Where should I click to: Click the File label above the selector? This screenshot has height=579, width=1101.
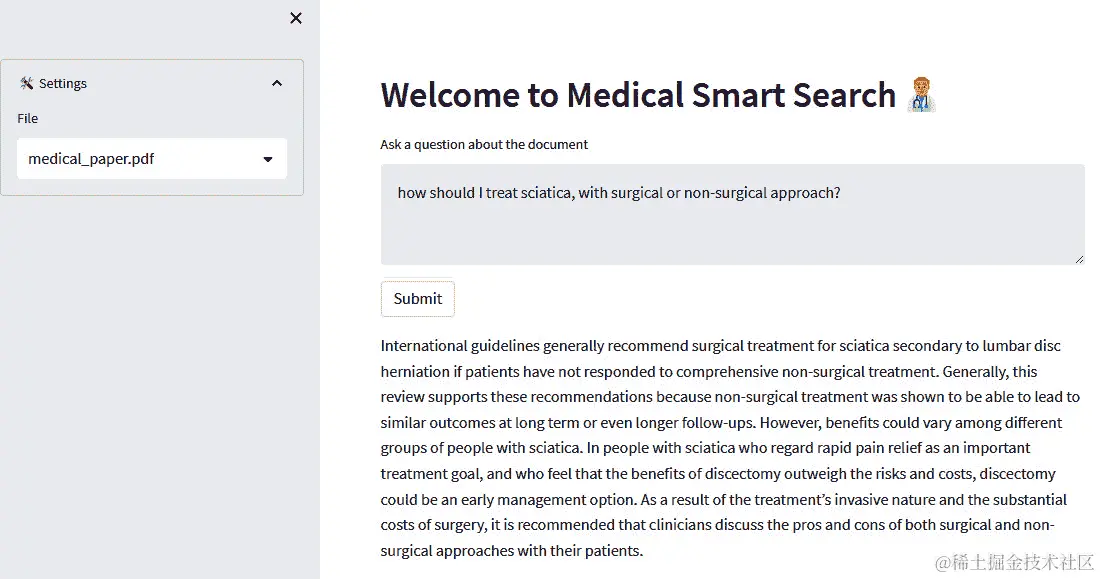click(x=27, y=119)
